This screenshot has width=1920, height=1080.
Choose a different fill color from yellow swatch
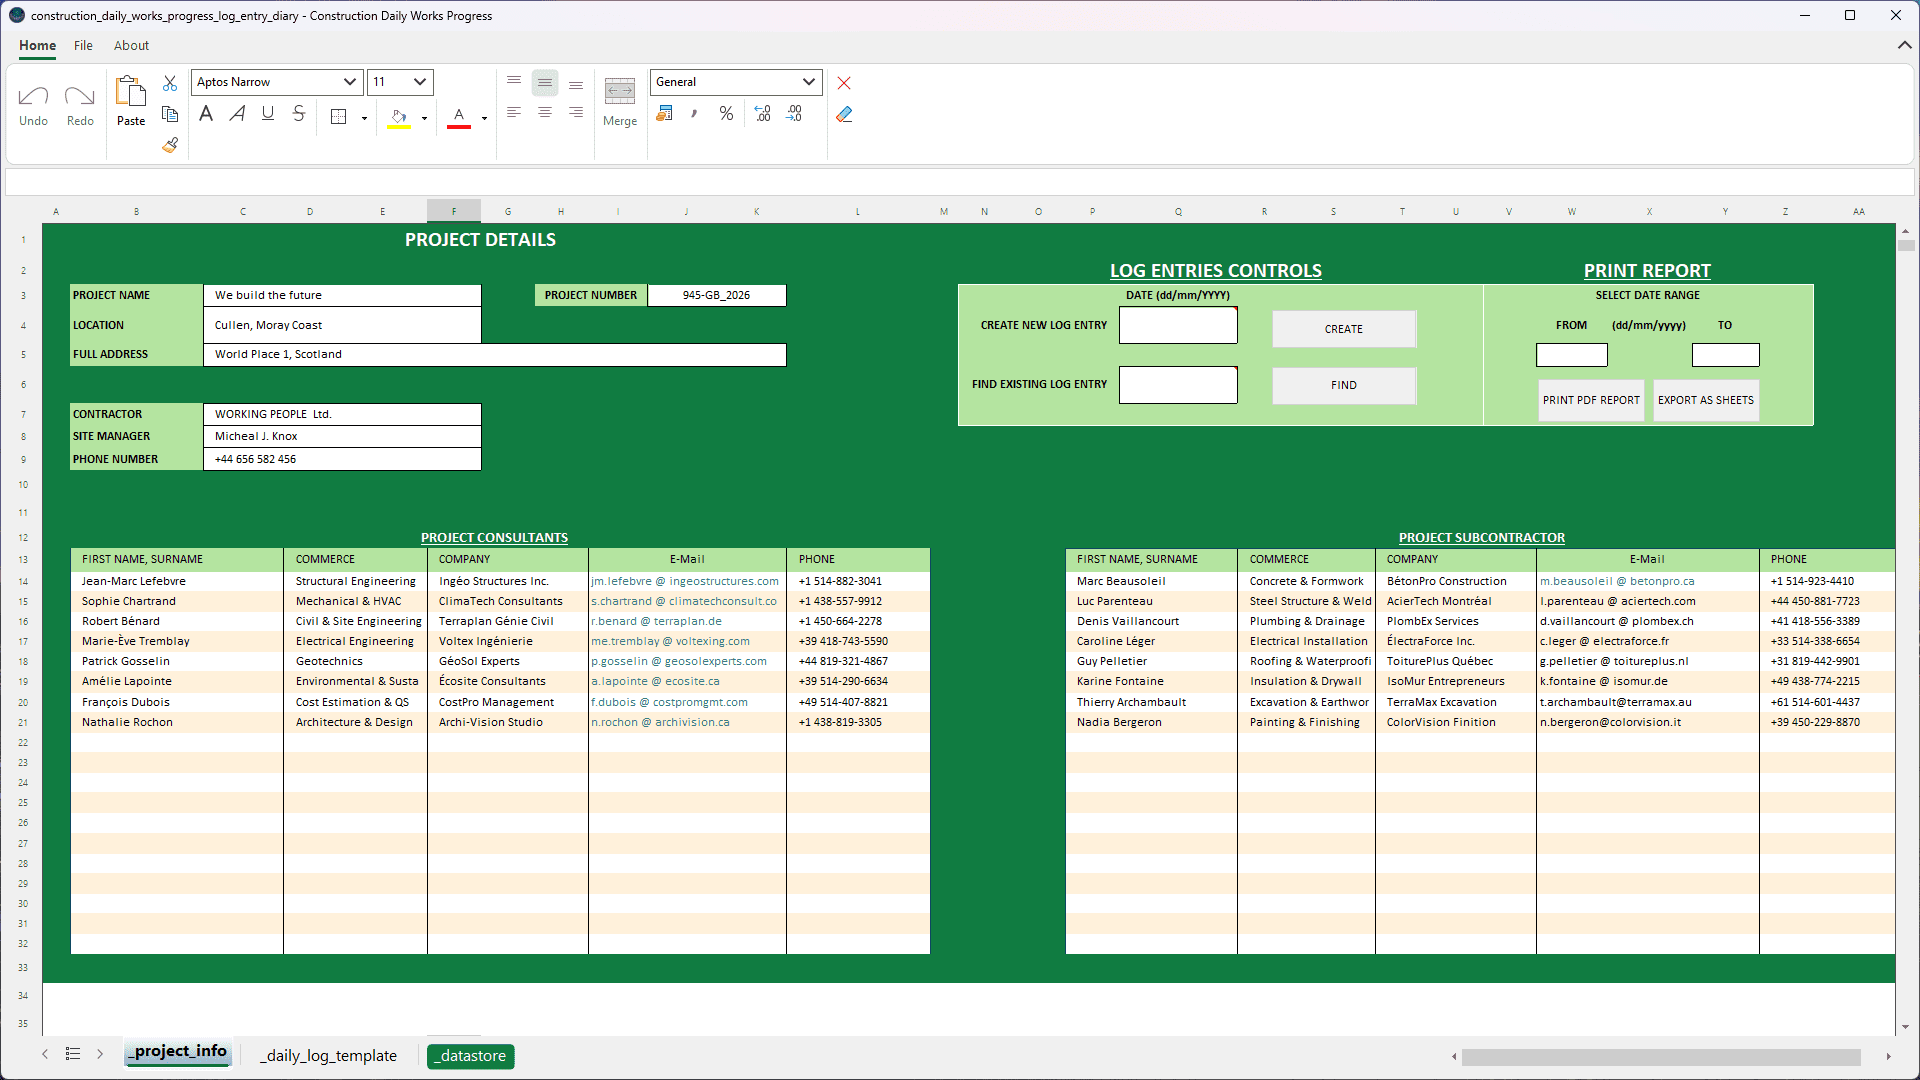tap(424, 117)
